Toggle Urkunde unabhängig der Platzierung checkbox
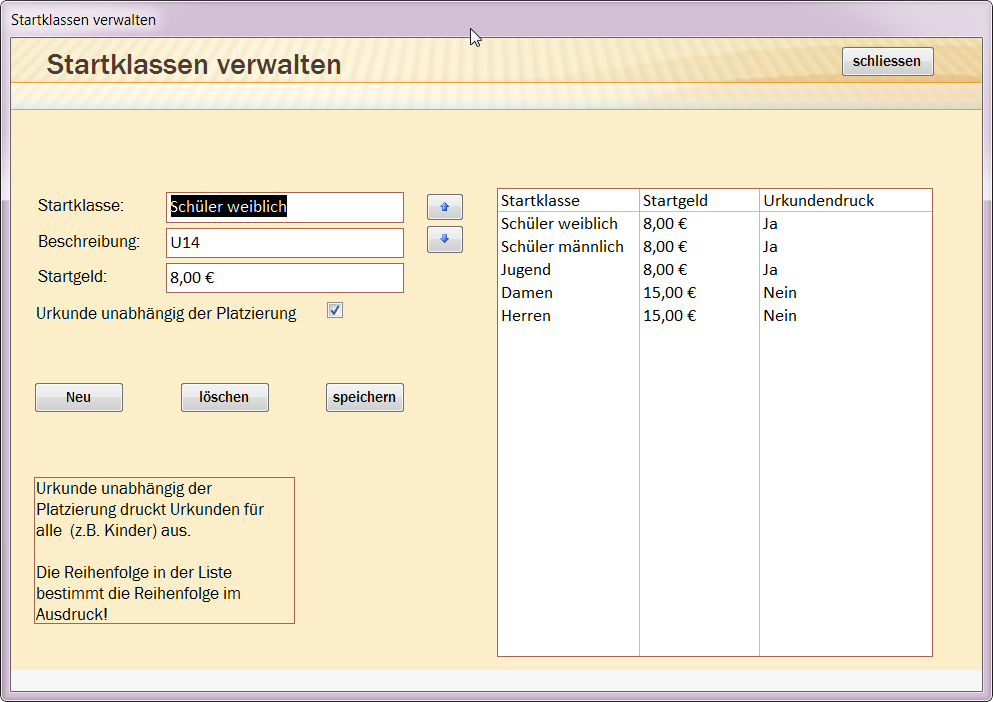This screenshot has width=993, height=702. 335,311
